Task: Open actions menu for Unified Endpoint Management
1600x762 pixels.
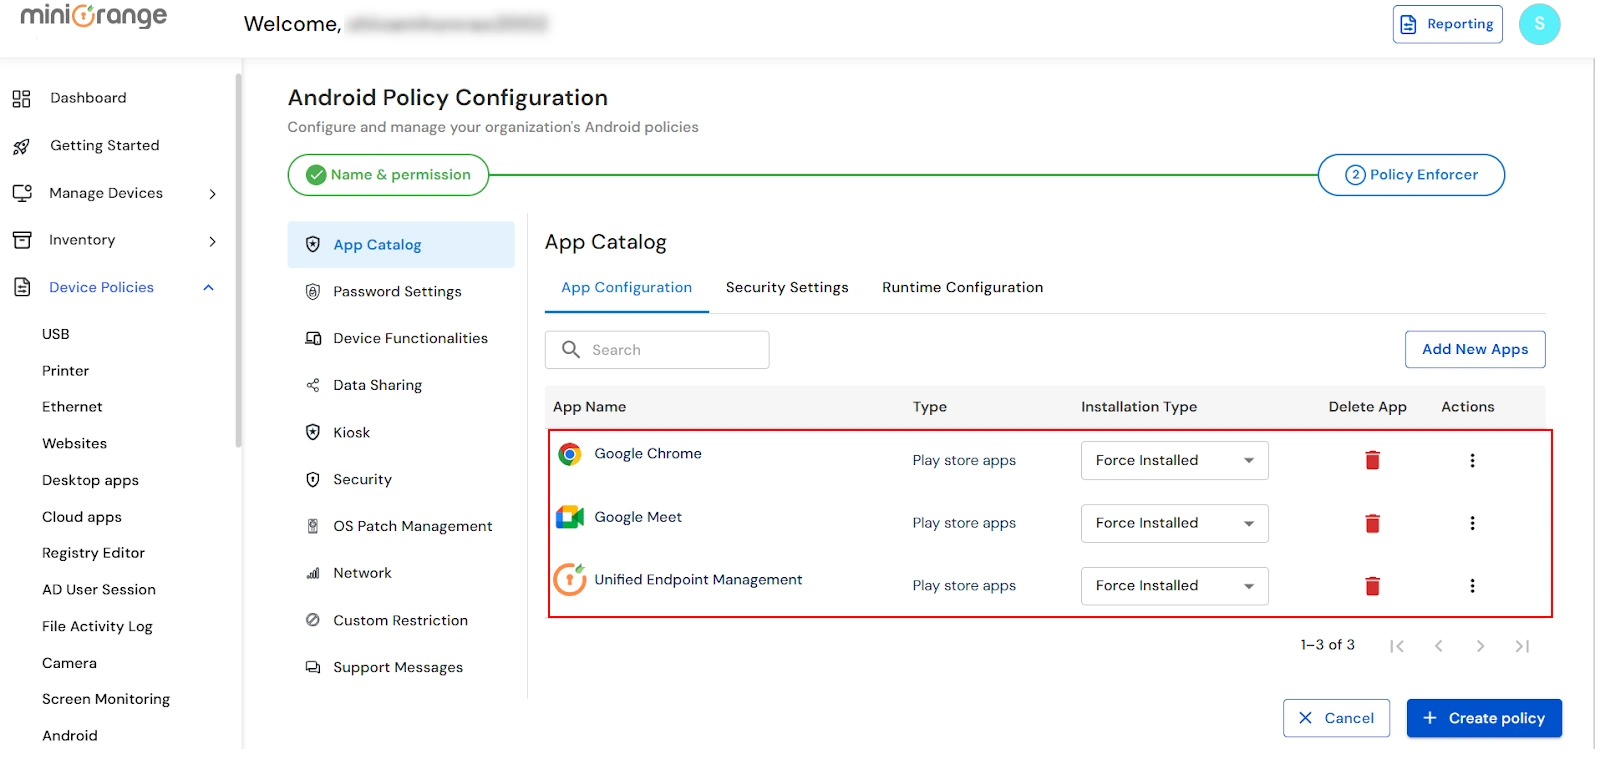Action: tap(1472, 586)
